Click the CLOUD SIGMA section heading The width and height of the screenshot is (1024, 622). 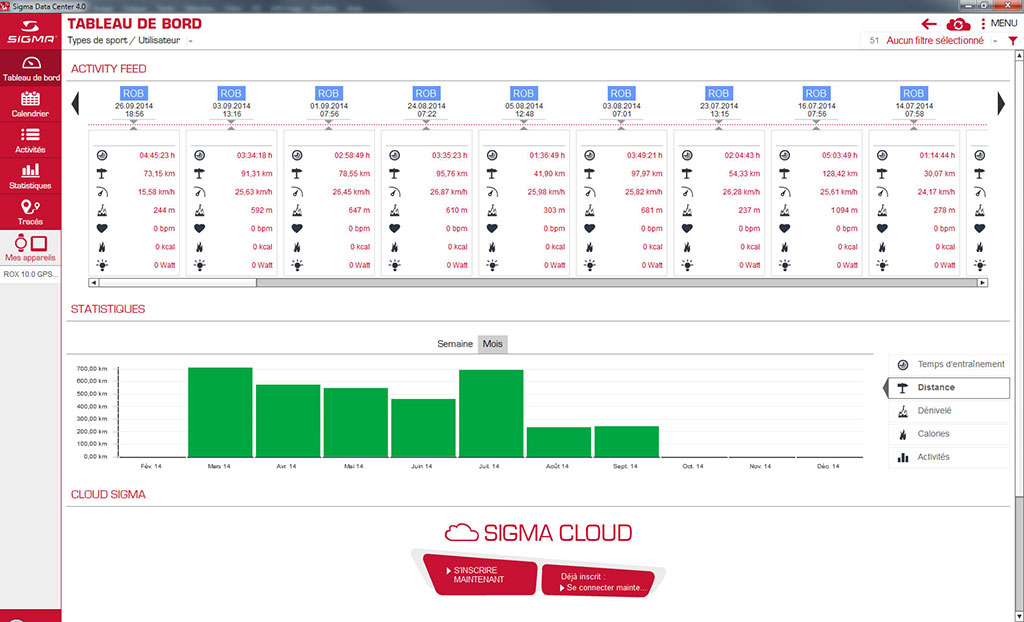pyautogui.click(x=108, y=495)
